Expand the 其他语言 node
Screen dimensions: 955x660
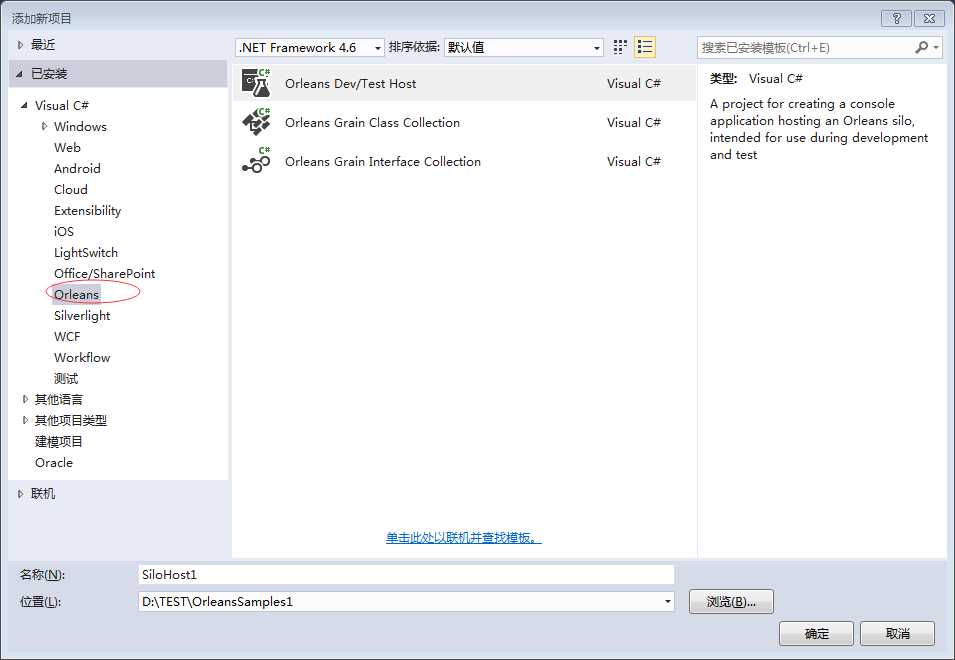pyautogui.click(x=25, y=399)
